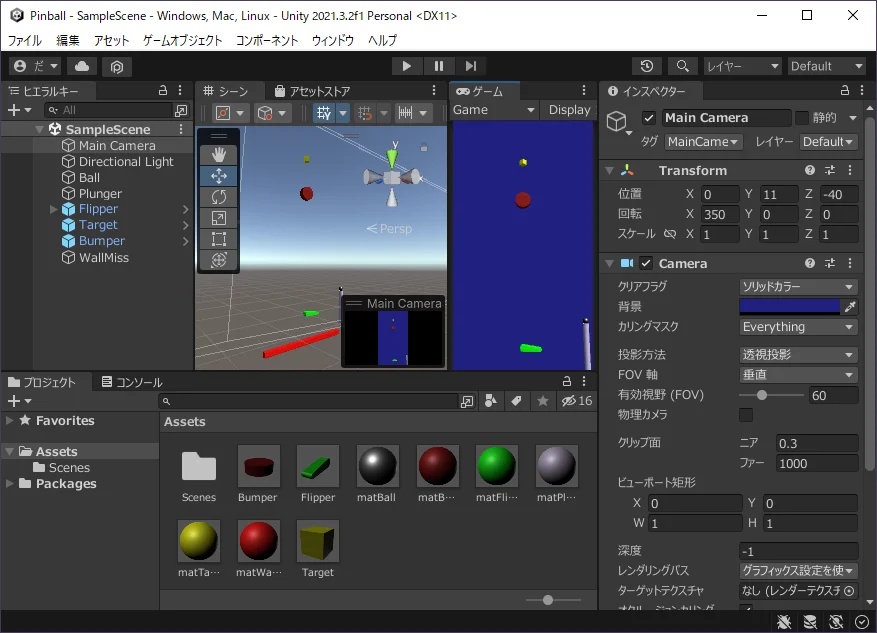Select the Hand view tool
The height and width of the screenshot is (633, 877).
(219, 155)
